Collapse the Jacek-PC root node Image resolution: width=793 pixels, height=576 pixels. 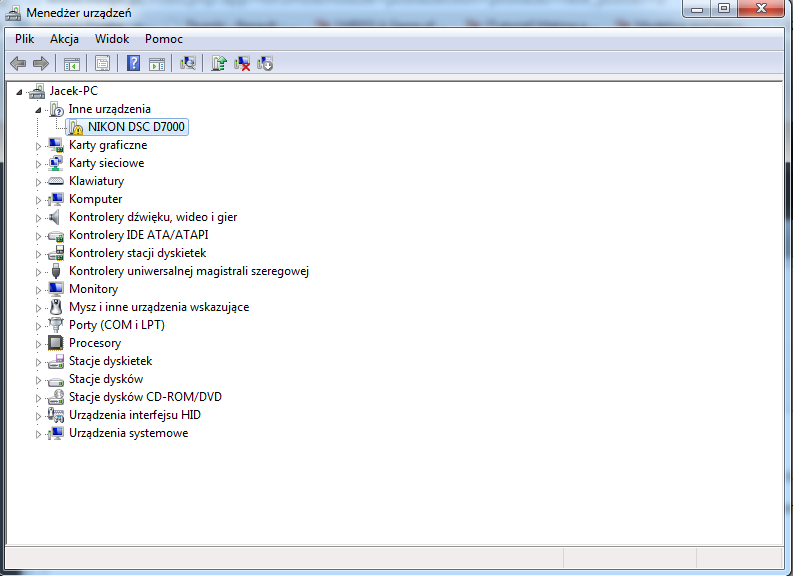[19, 92]
